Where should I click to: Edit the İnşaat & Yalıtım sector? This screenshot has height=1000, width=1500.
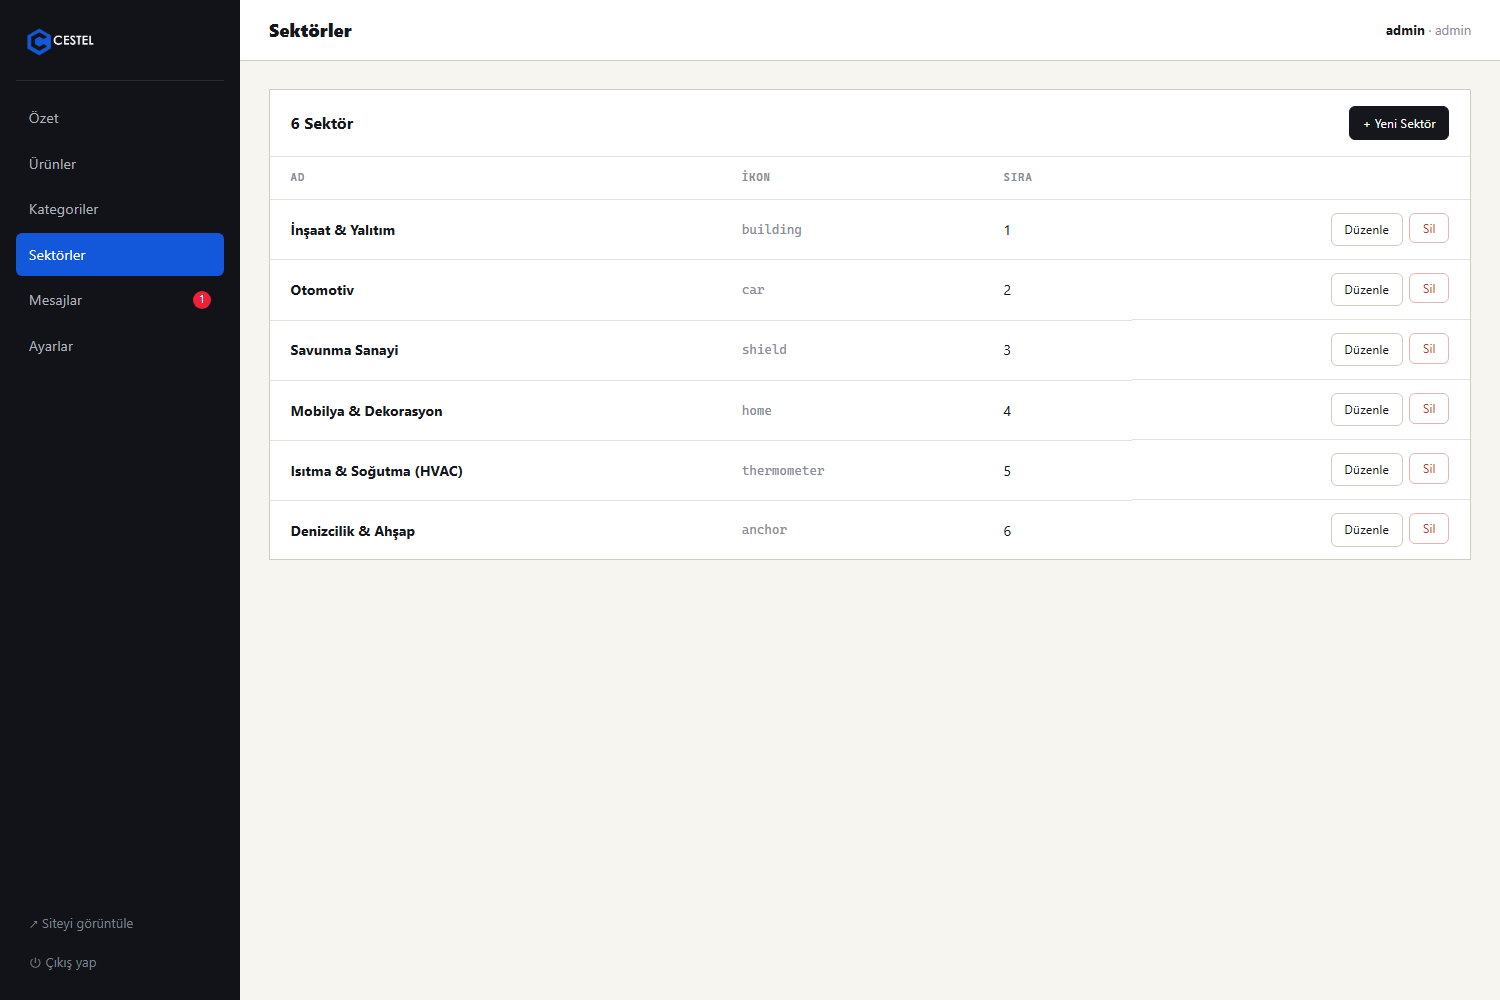1367,230
